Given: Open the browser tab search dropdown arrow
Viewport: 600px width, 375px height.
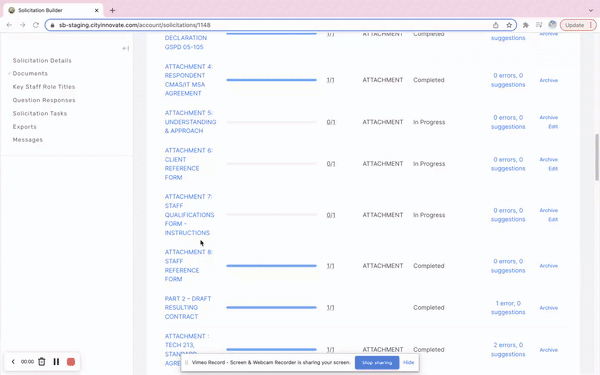Looking at the screenshot, I should click(x=591, y=10).
